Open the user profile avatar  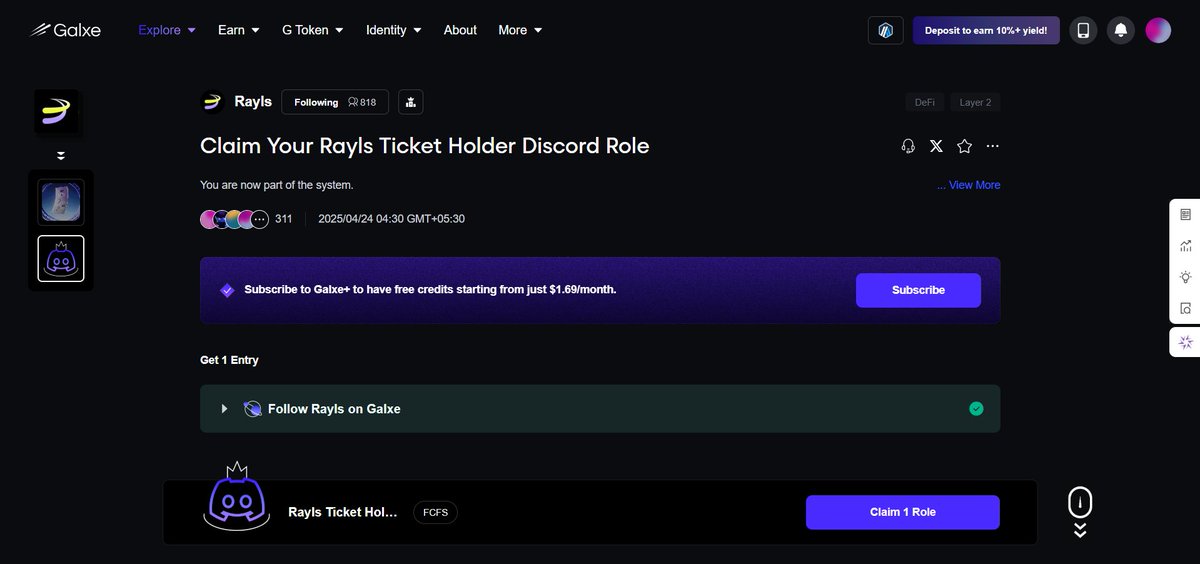click(1158, 30)
